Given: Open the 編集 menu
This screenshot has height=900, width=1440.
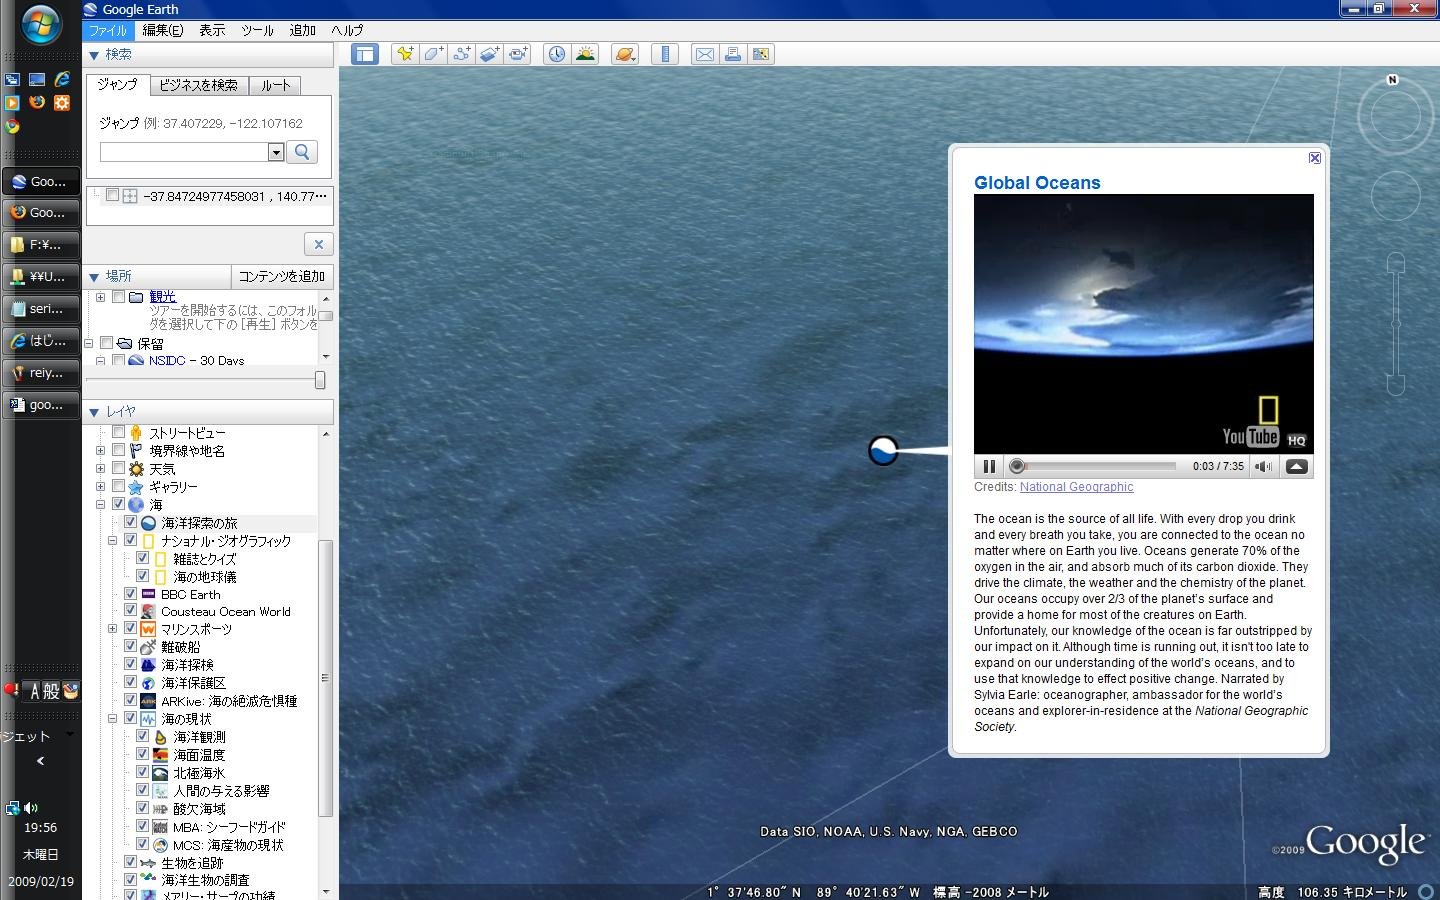Looking at the screenshot, I should tap(162, 30).
